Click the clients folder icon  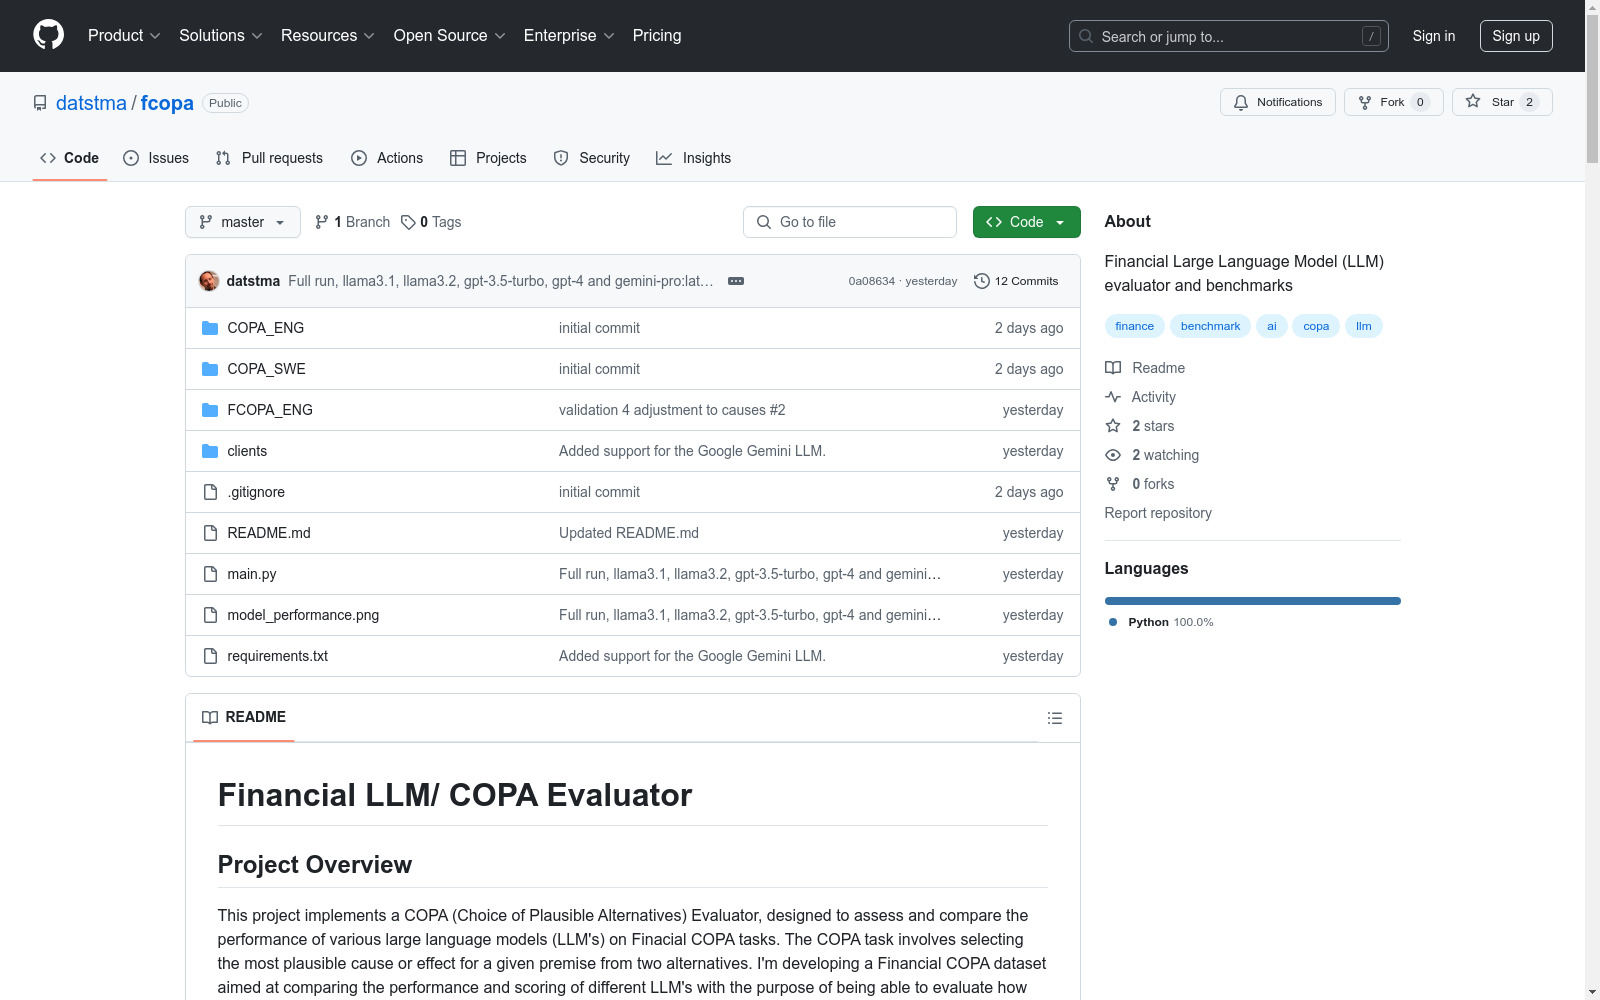point(210,451)
